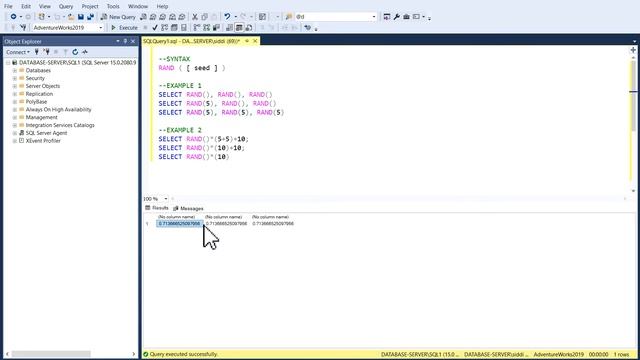
Task: Open the File menu
Action: (8, 6)
